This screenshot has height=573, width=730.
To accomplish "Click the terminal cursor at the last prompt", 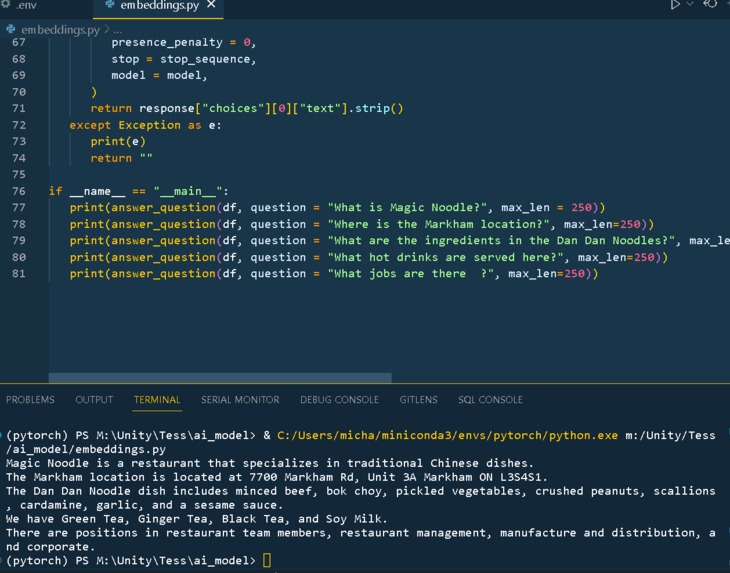I will coord(267,560).
